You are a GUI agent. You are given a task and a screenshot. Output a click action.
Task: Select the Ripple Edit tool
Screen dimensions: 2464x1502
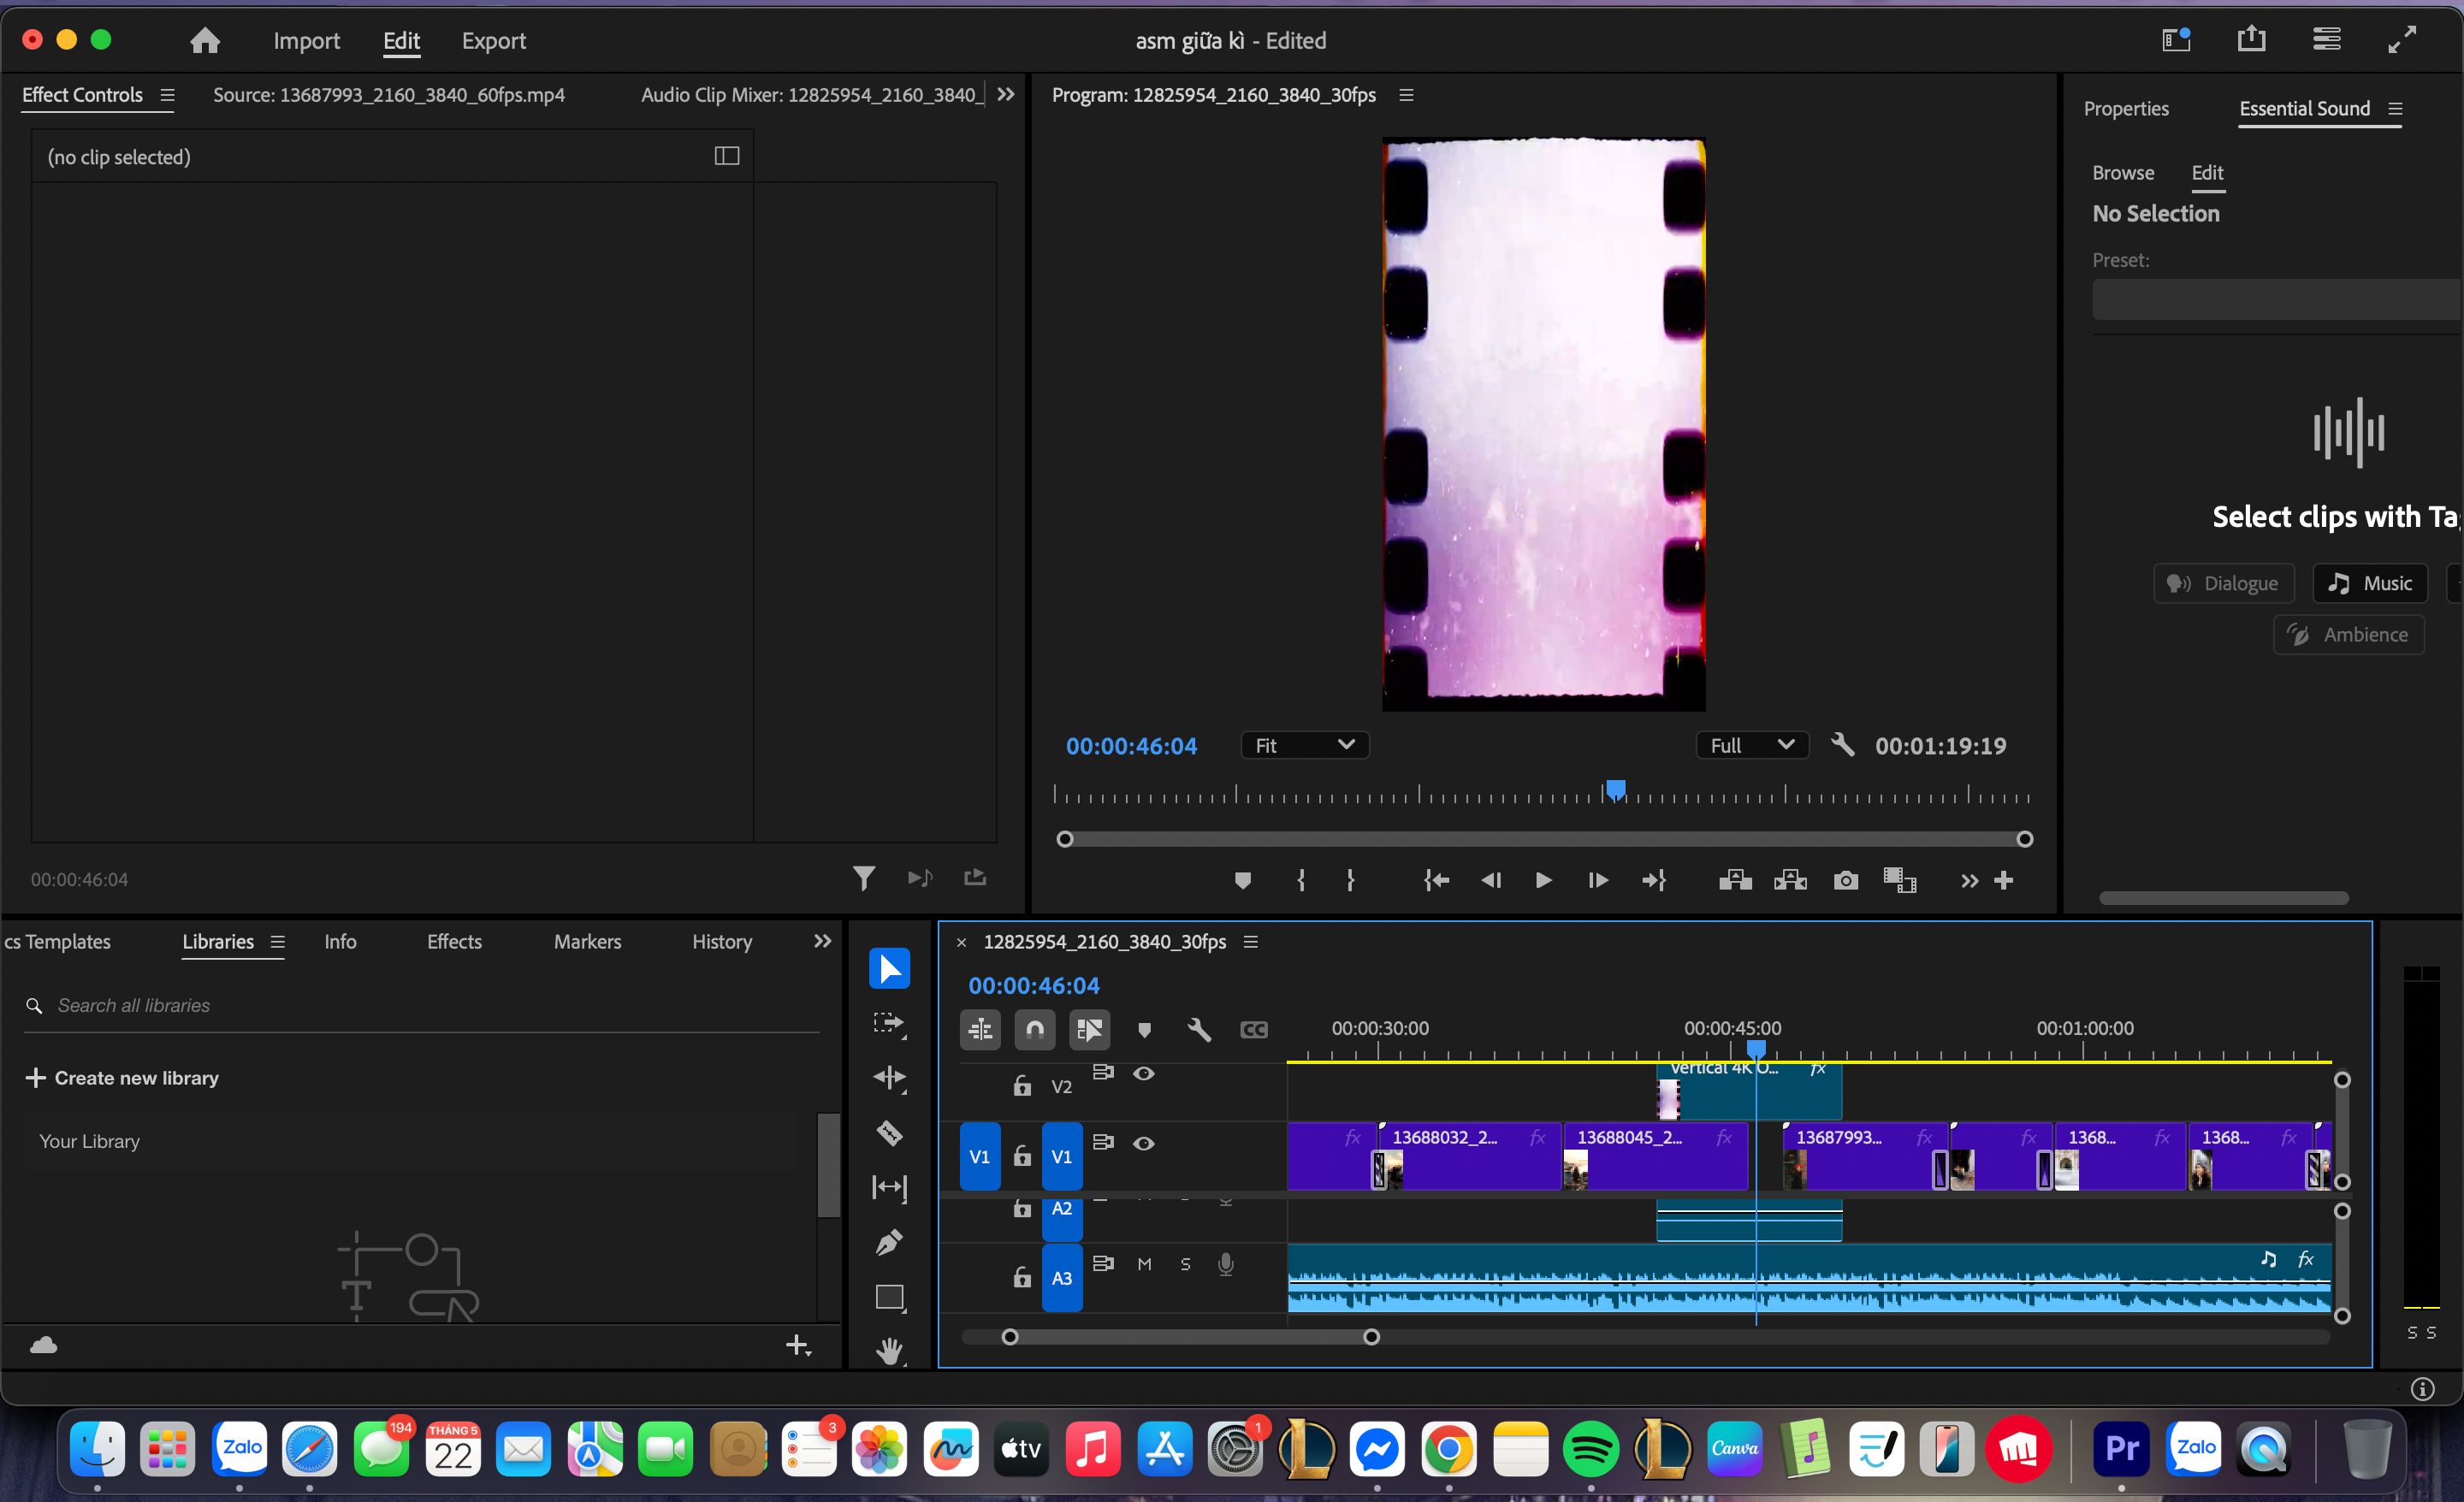(889, 1078)
